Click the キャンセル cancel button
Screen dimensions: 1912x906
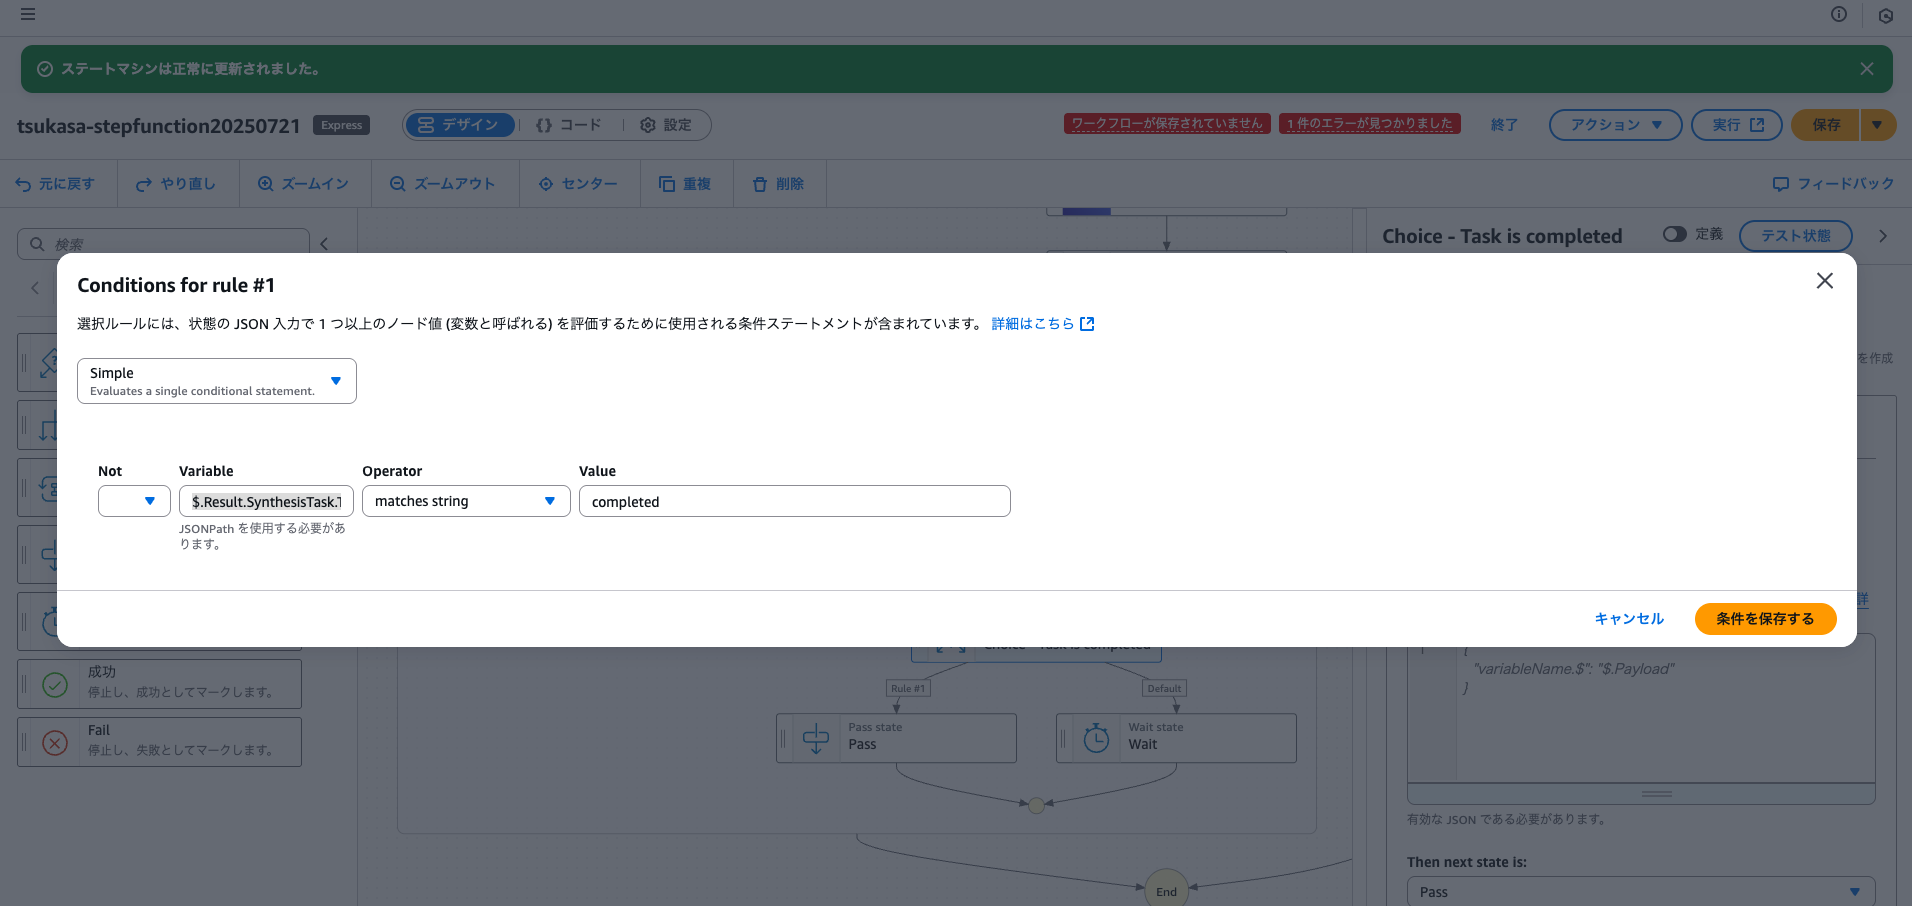point(1629,619)
